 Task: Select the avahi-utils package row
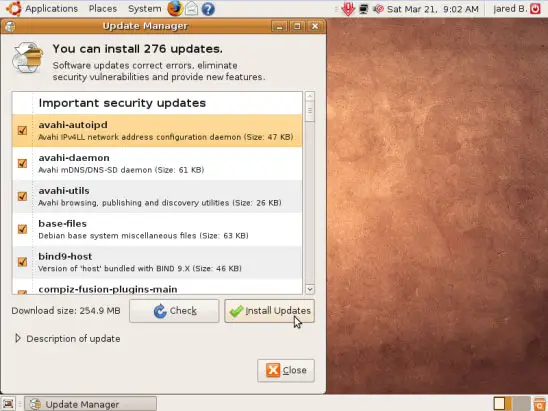tap(157, 196)
